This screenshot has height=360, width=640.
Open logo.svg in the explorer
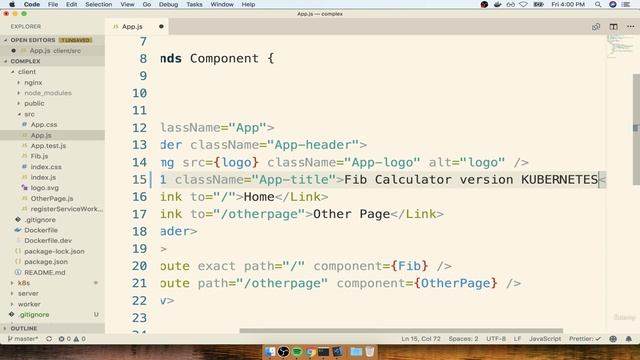(x=44, y=188)
